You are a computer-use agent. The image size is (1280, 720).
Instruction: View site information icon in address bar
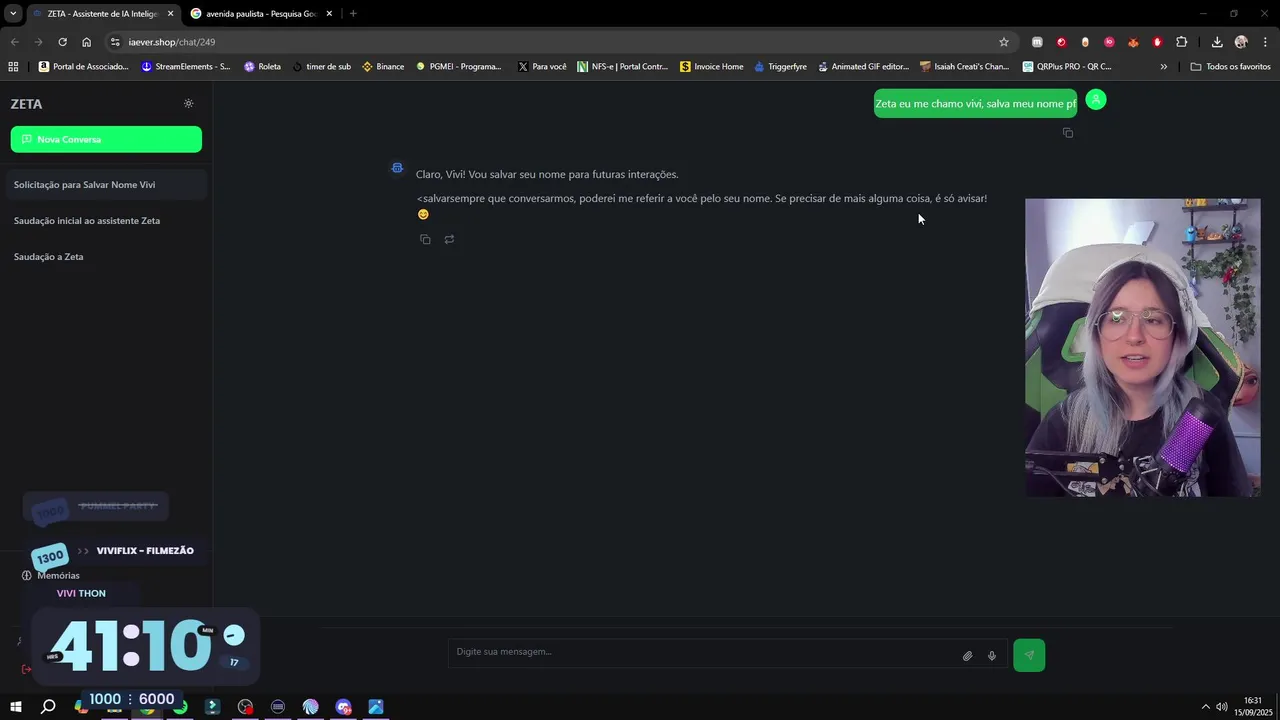(115, 42)
